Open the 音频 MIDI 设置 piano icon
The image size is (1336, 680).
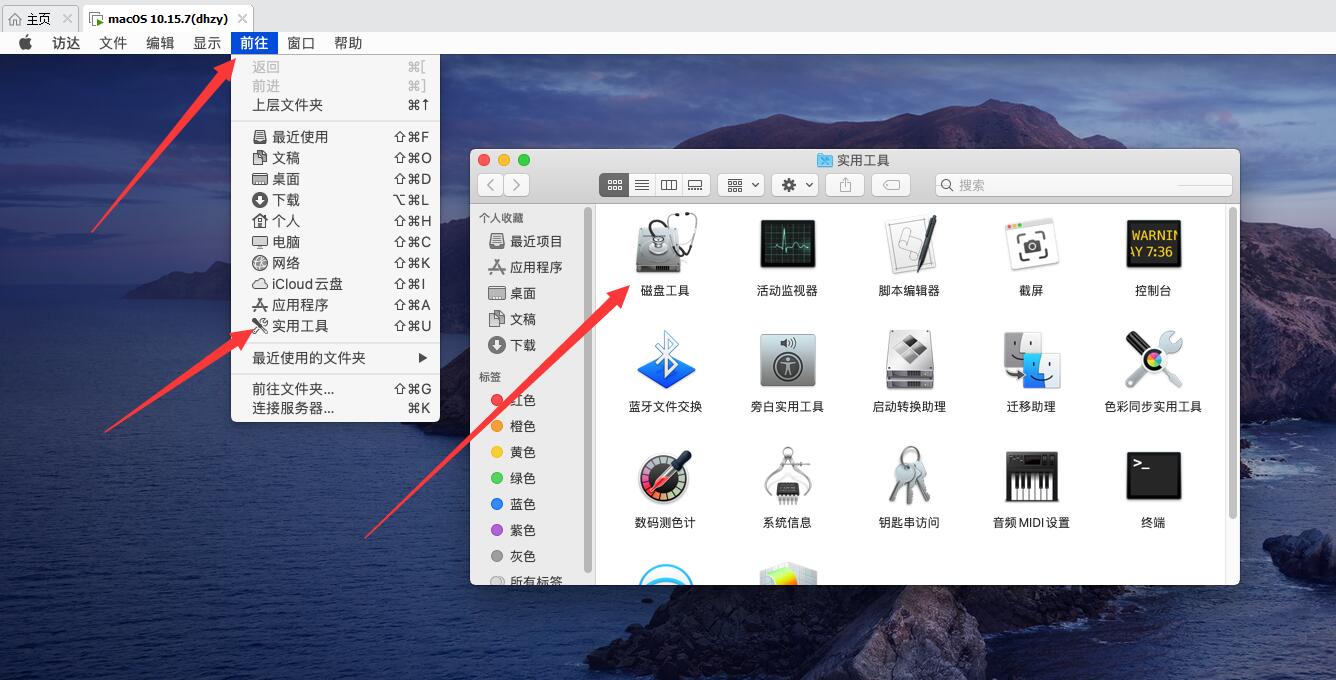1031,477
